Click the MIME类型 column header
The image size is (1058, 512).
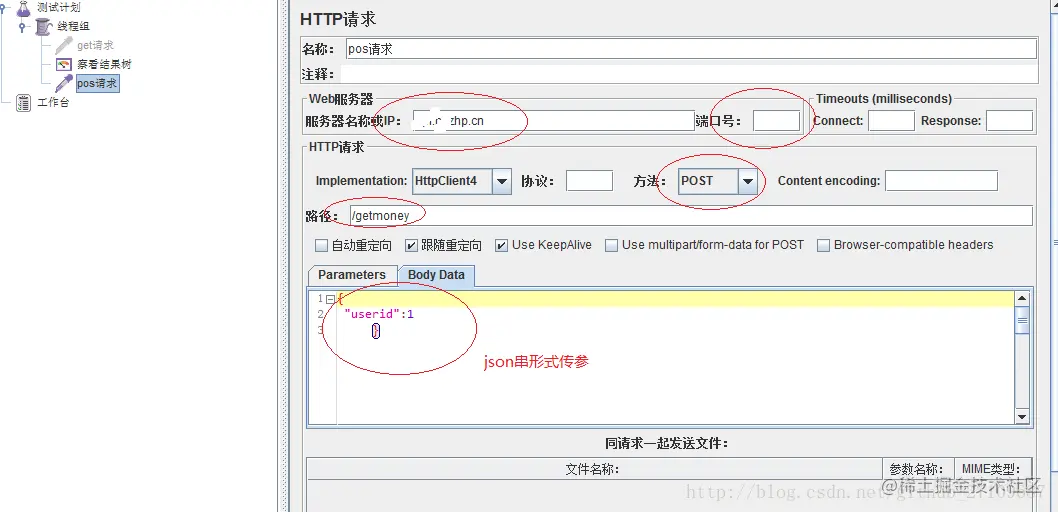coord(993,470)
